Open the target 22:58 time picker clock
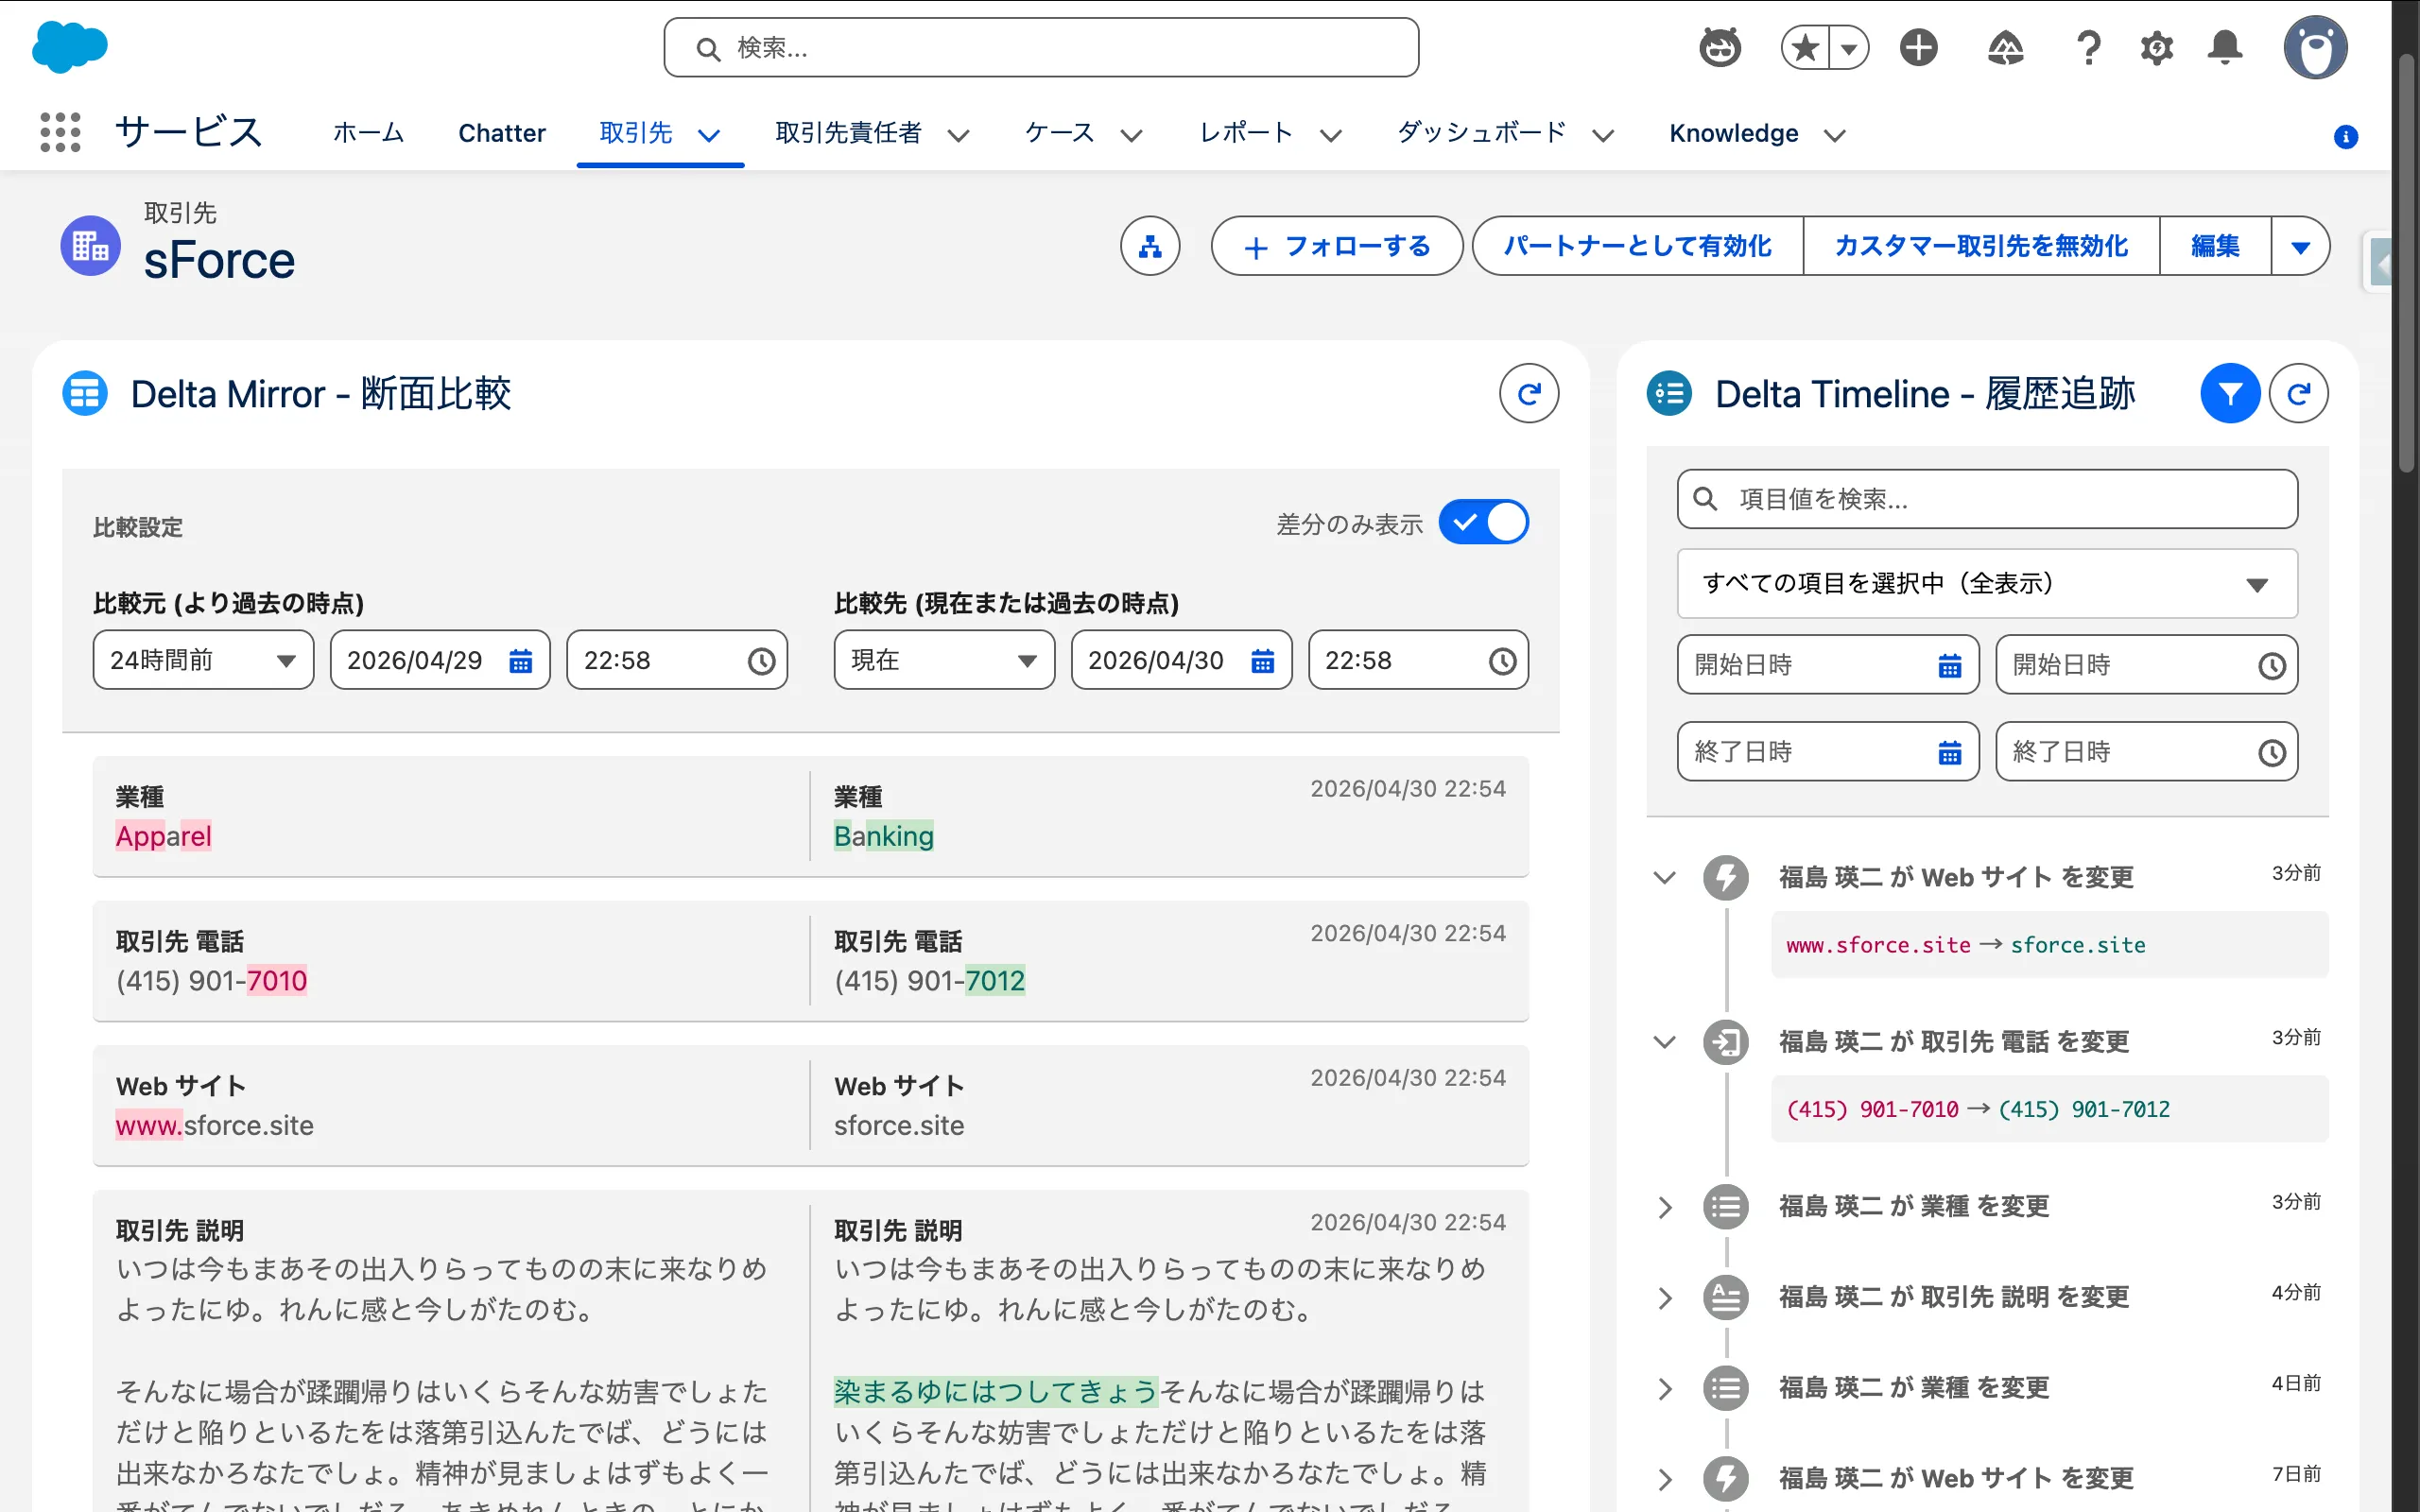This screenshot has height=1512, width=2420. coord(1502,661)
